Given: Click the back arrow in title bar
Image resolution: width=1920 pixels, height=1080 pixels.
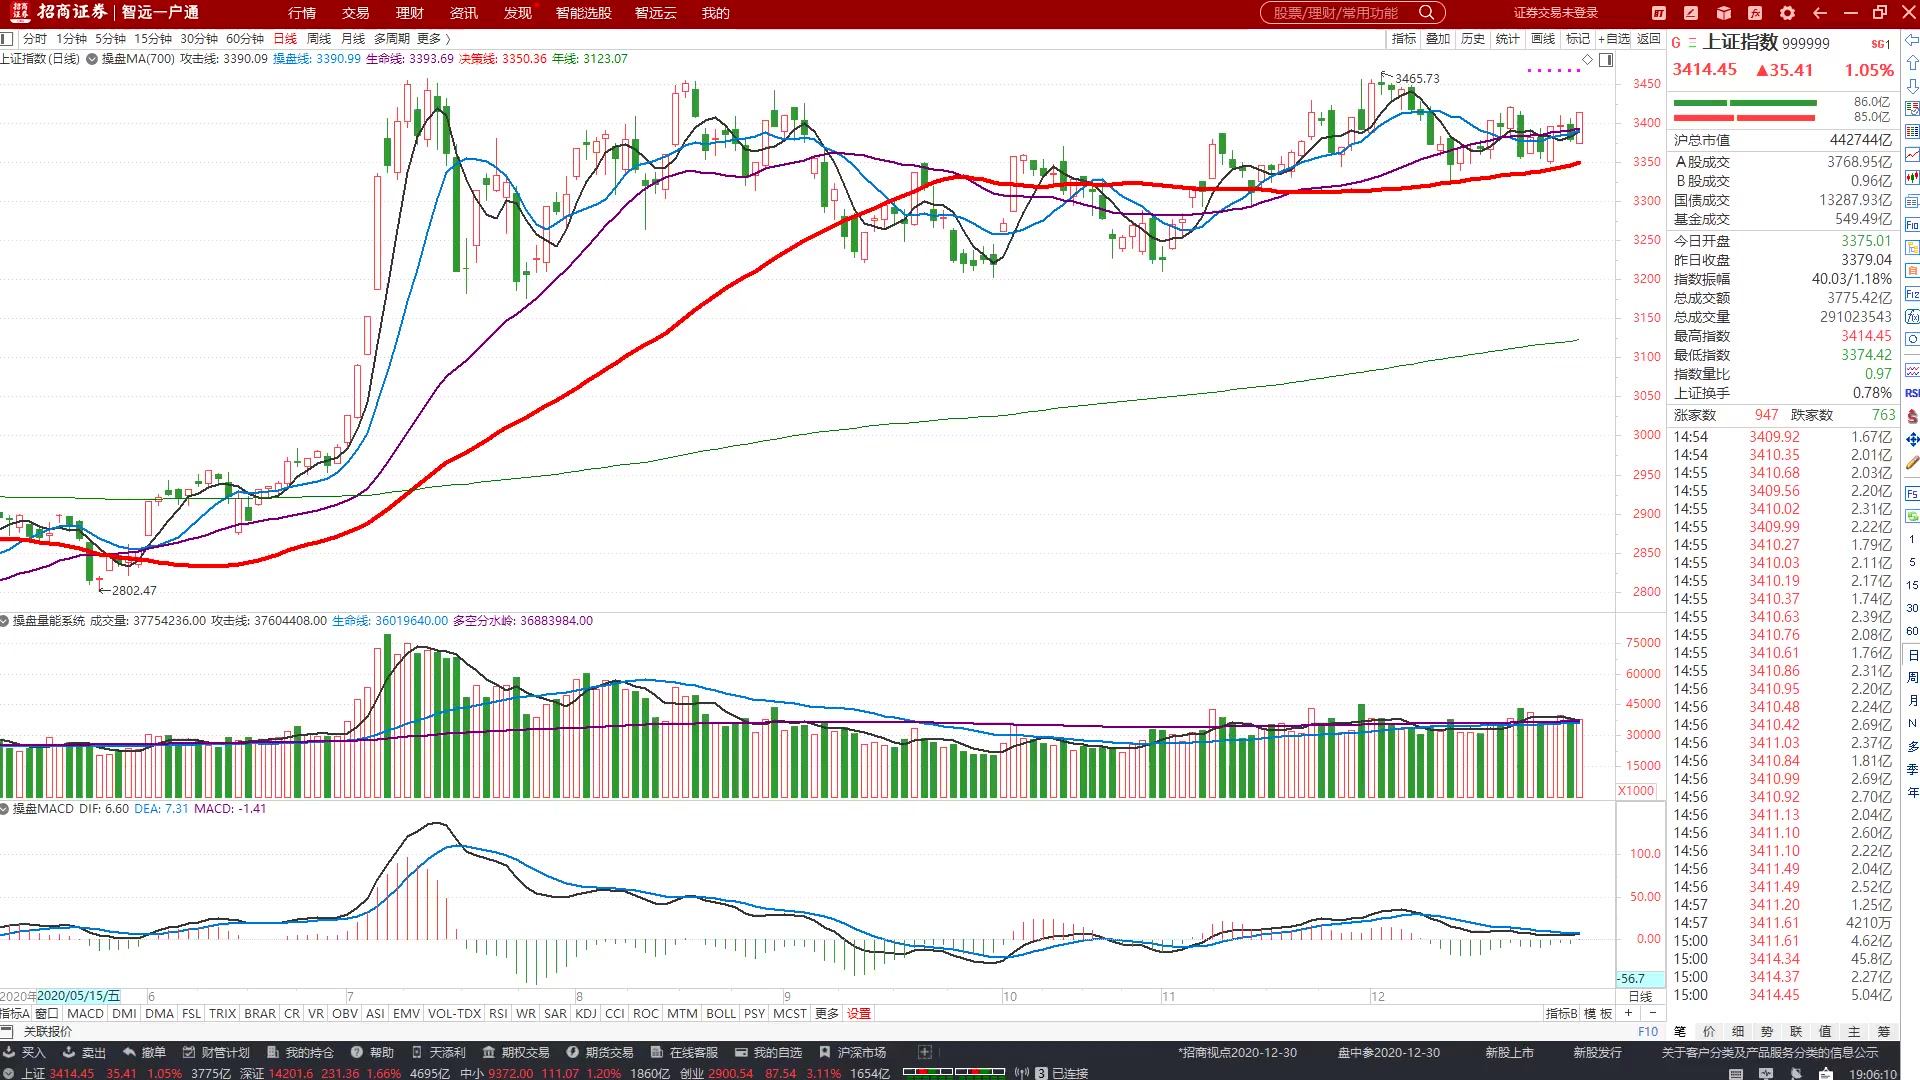Looking at the screenshot, I should click(1820, 13).
